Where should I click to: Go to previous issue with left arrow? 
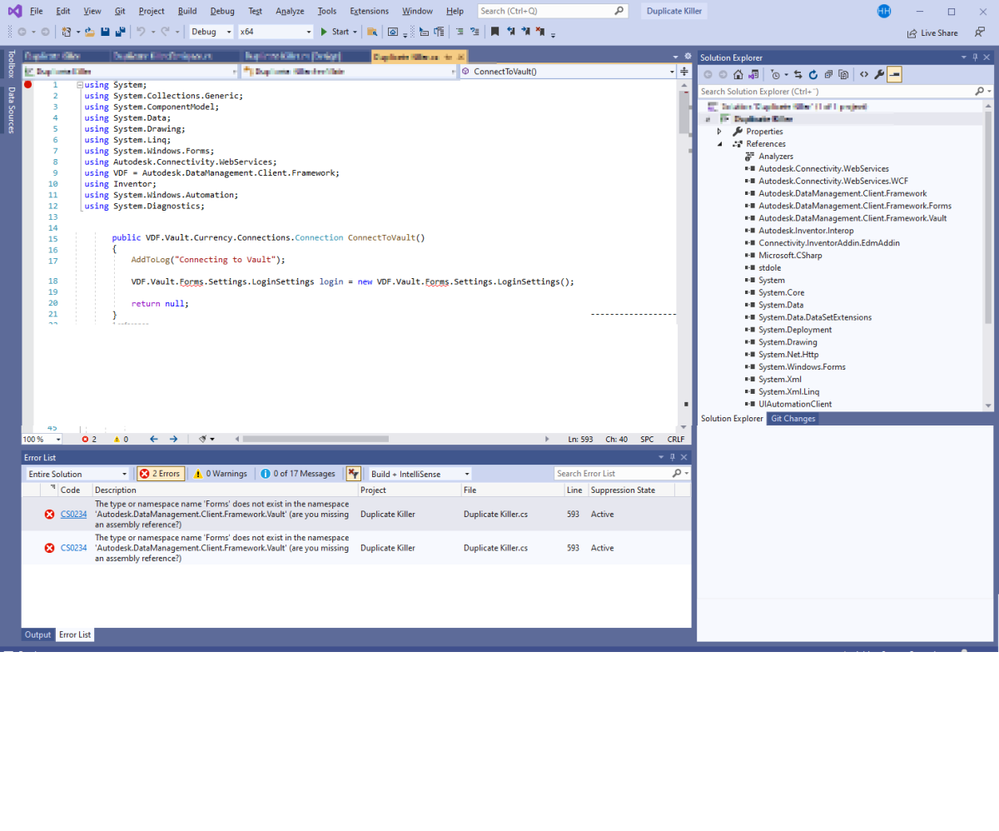pos(154,439)
